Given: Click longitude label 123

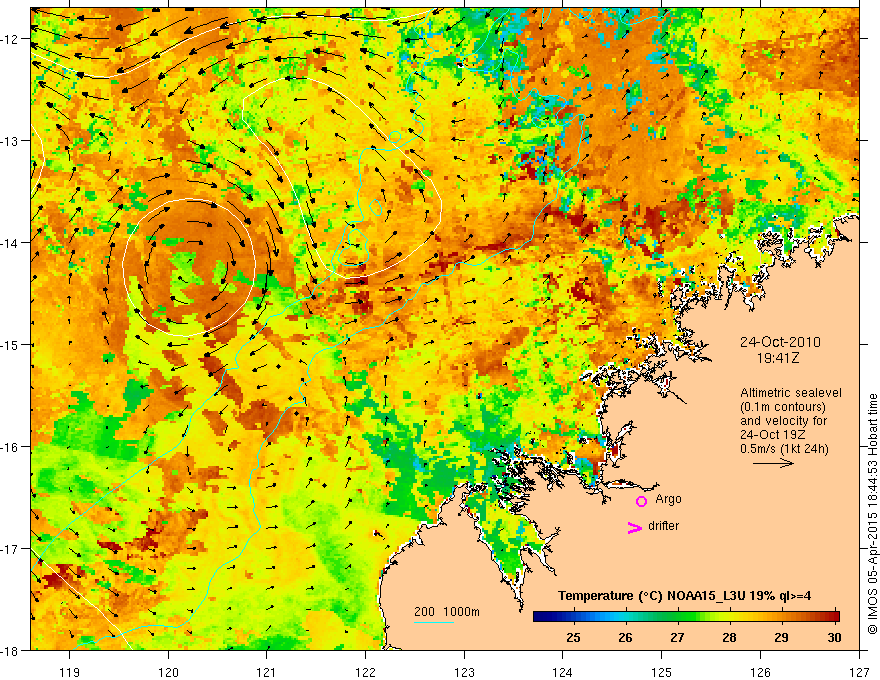Looking at the screenshot, I should [464, 672].
